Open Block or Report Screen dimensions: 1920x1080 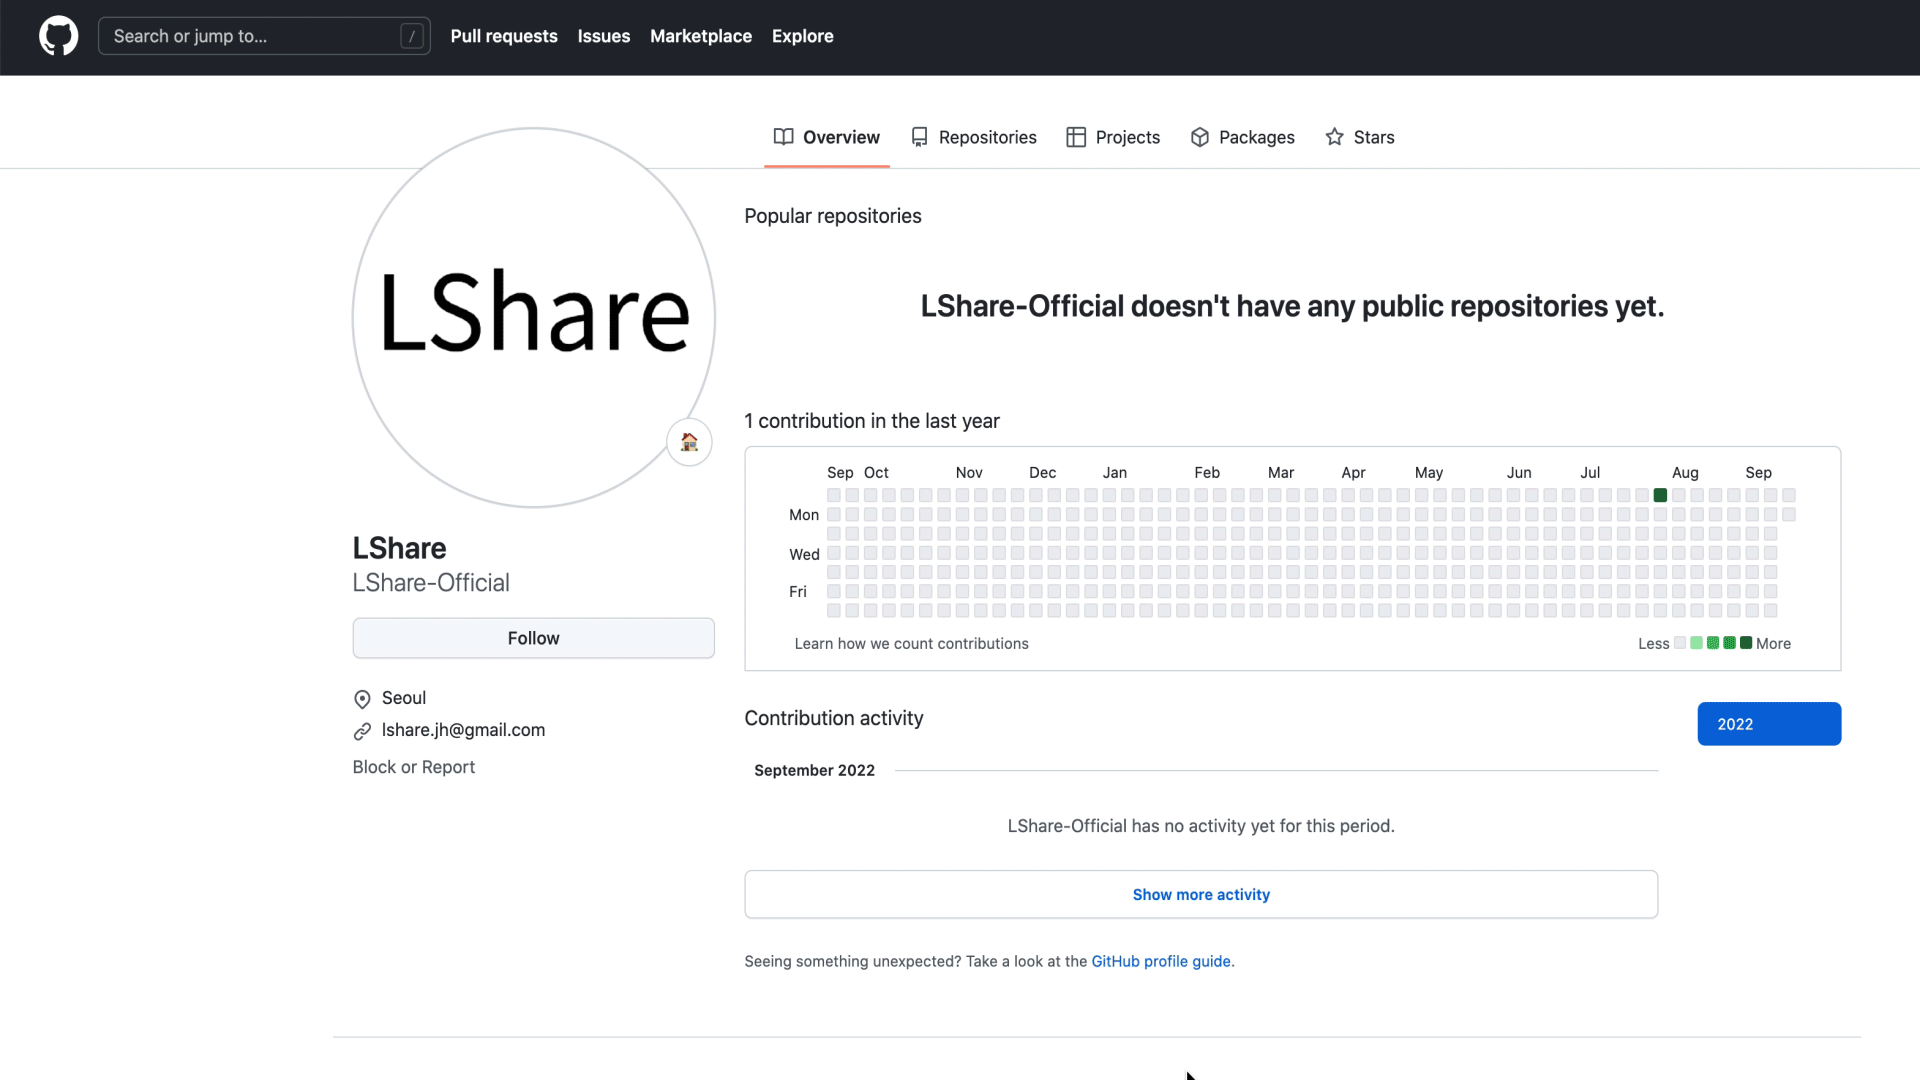pyautogui.click(x=413, y=767)
